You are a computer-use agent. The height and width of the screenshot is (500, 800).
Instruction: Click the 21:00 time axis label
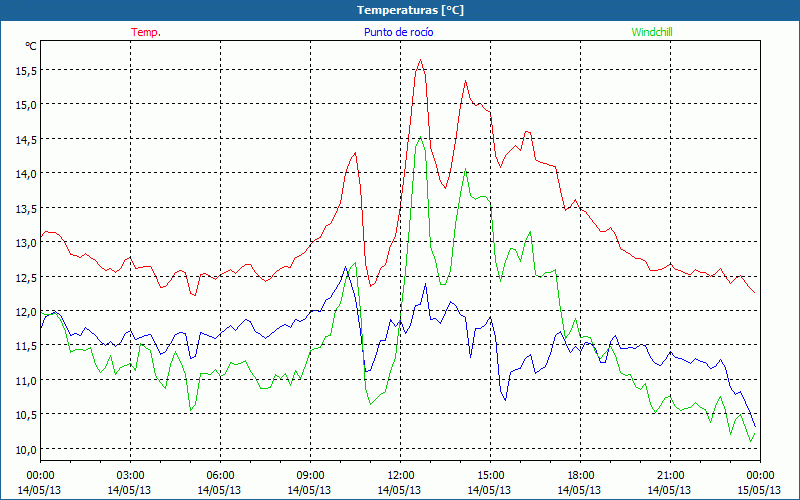point(670,476)
